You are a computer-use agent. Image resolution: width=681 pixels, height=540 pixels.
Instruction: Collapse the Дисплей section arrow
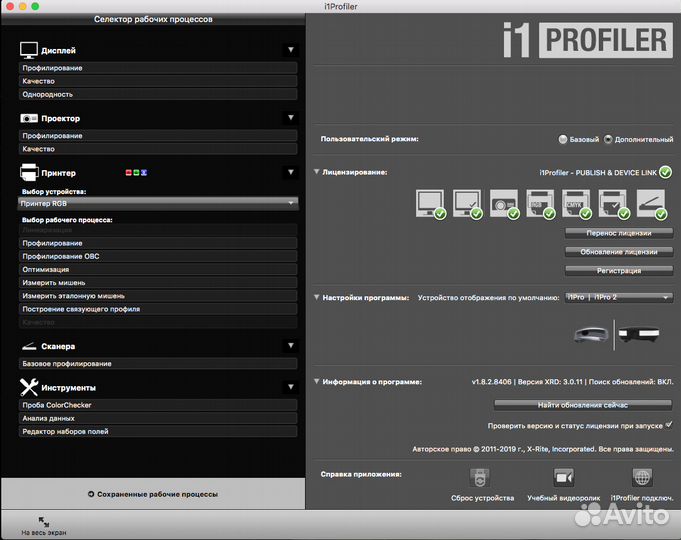(x=291, y=50)
